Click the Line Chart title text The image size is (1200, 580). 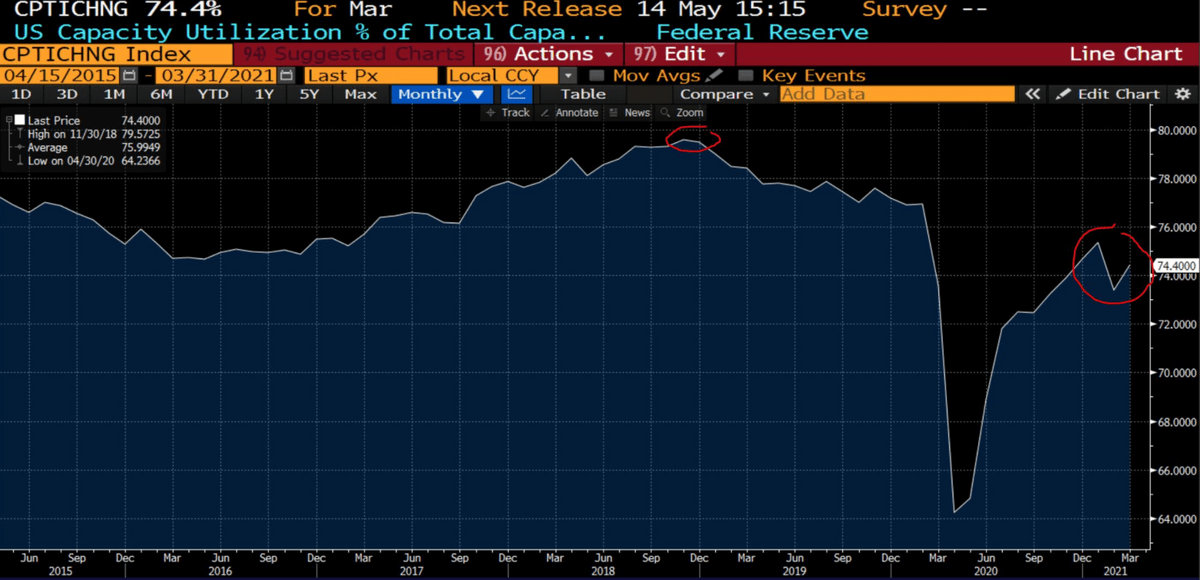click(x=1127, y=54)
